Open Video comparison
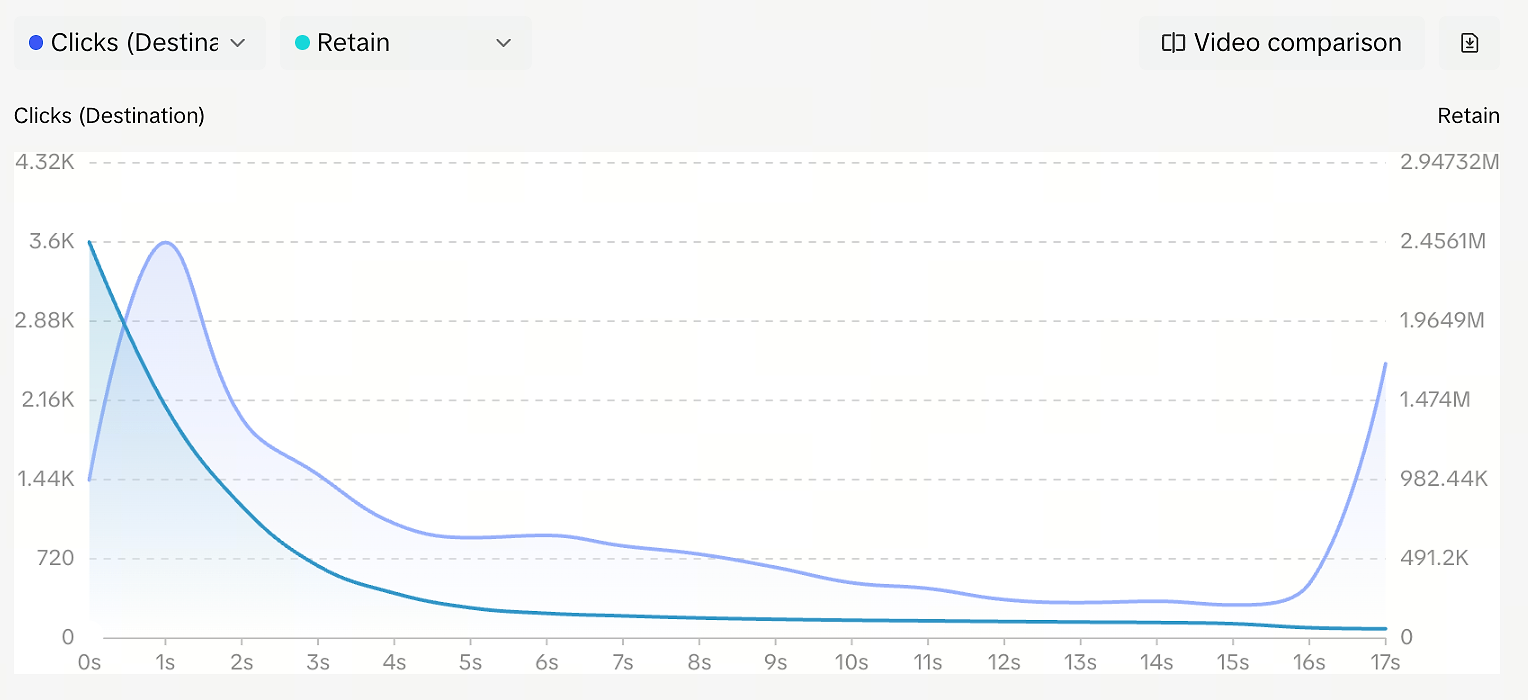1528x700 pixels. point(1281,43)
